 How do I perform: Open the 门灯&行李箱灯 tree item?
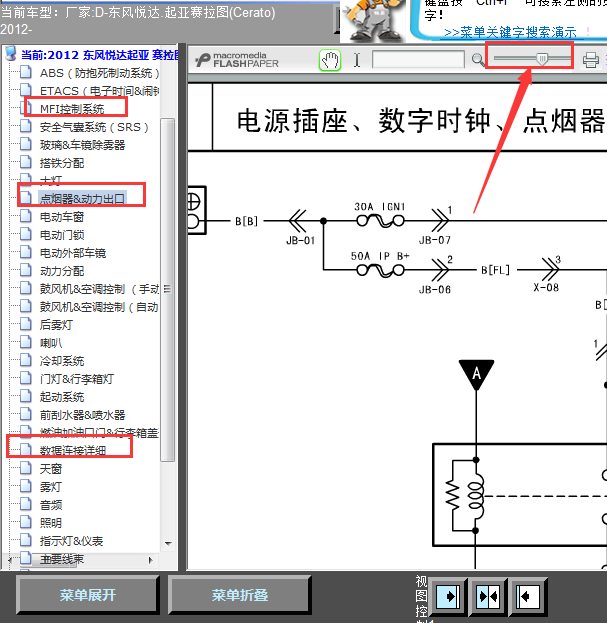click(77, 379)
